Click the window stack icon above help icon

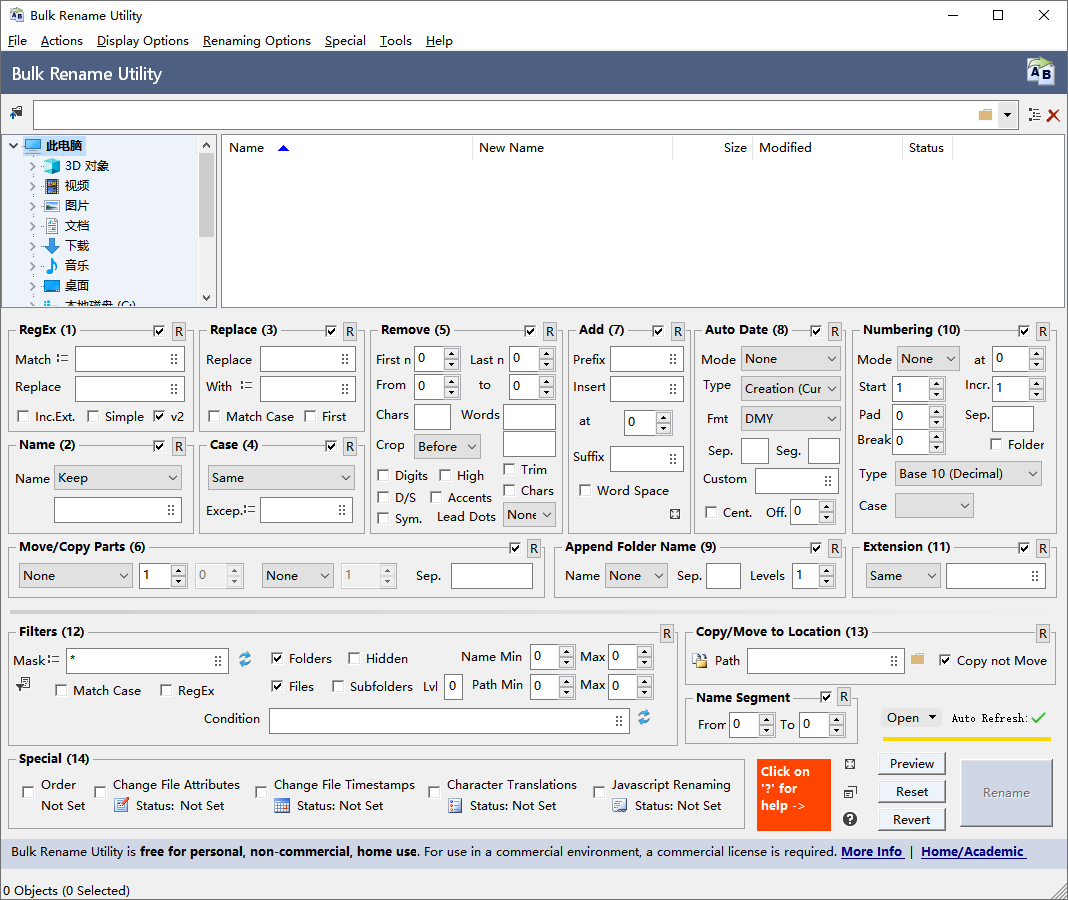coord(850,792)
